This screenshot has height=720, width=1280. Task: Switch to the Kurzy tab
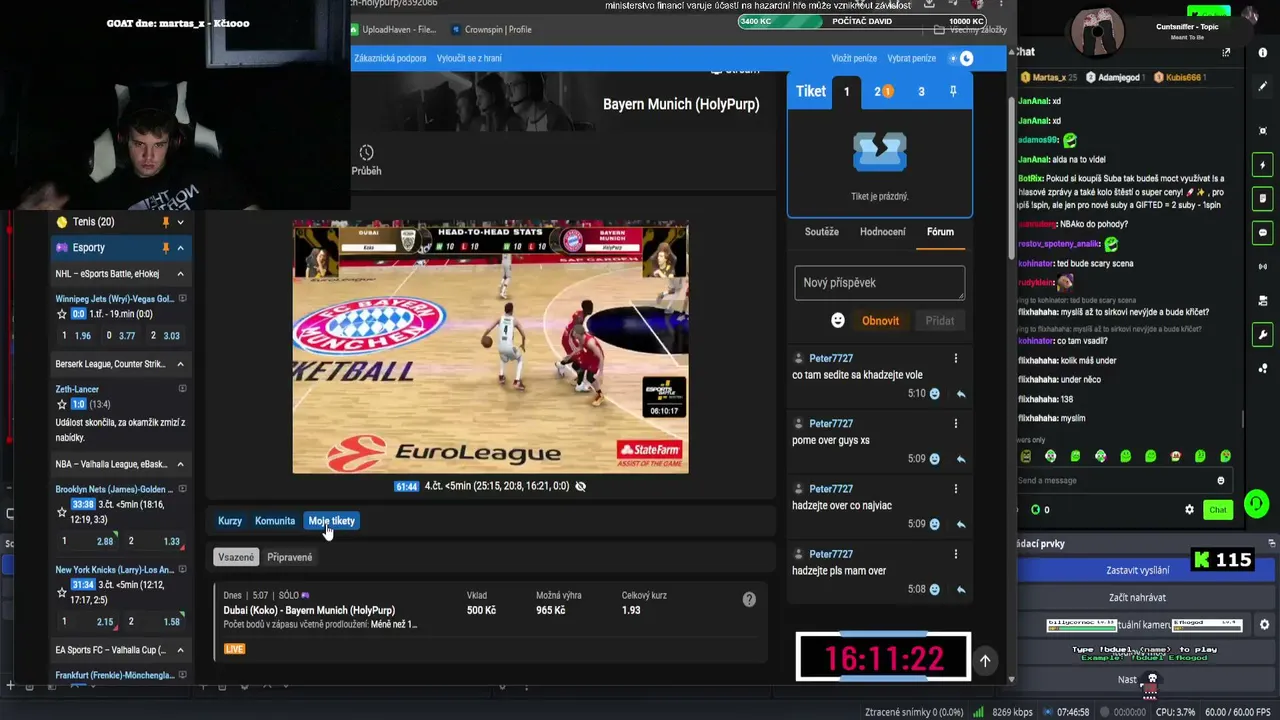(x=230, y=521)
